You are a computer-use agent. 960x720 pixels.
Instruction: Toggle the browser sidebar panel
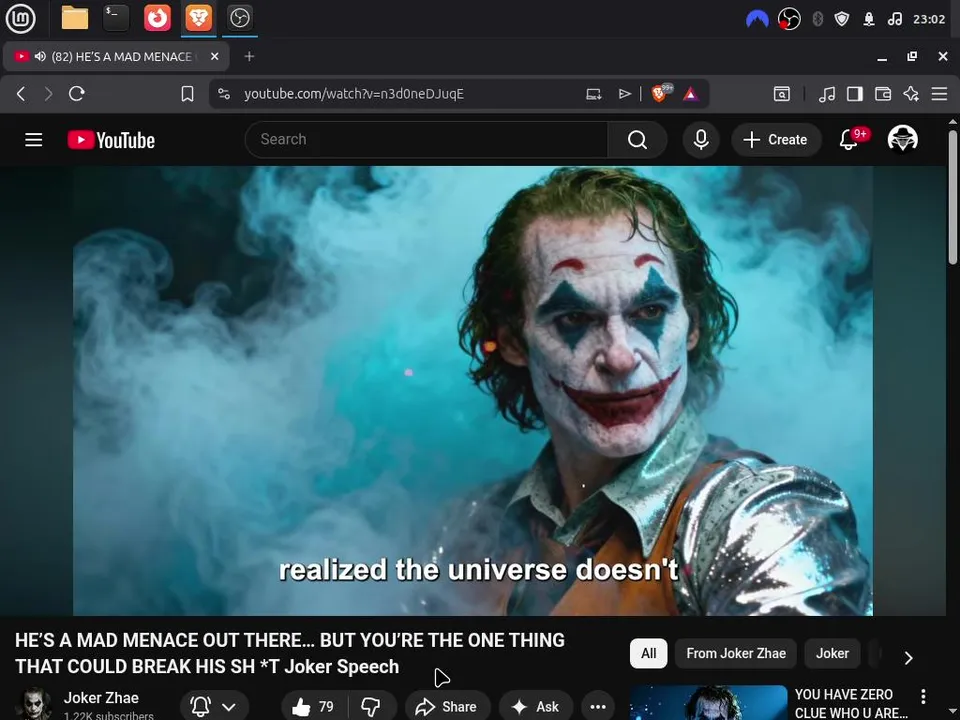pyautogui.click(x=855, y=94)
